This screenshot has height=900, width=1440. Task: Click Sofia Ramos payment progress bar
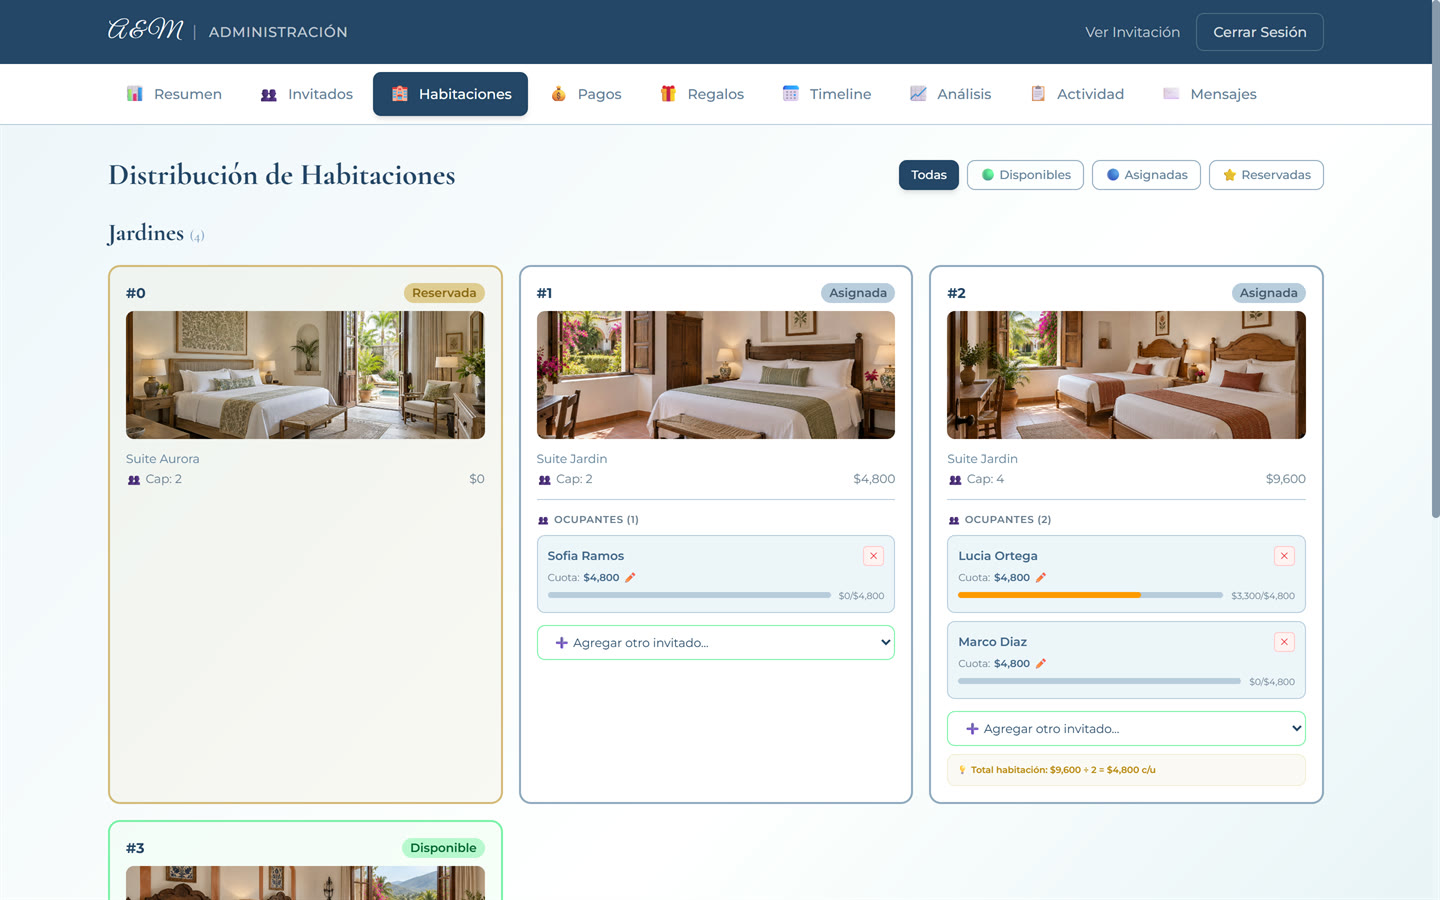pos(689,595)
